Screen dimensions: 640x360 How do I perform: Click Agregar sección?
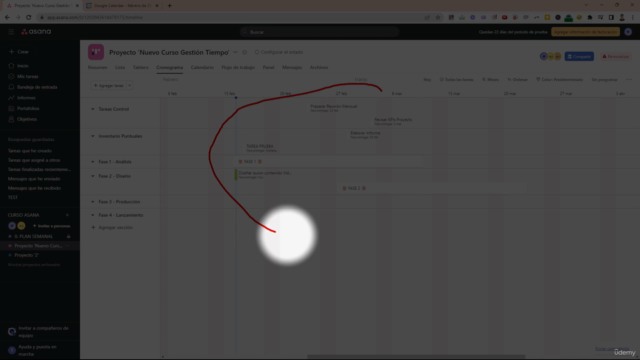pos(112,227)
